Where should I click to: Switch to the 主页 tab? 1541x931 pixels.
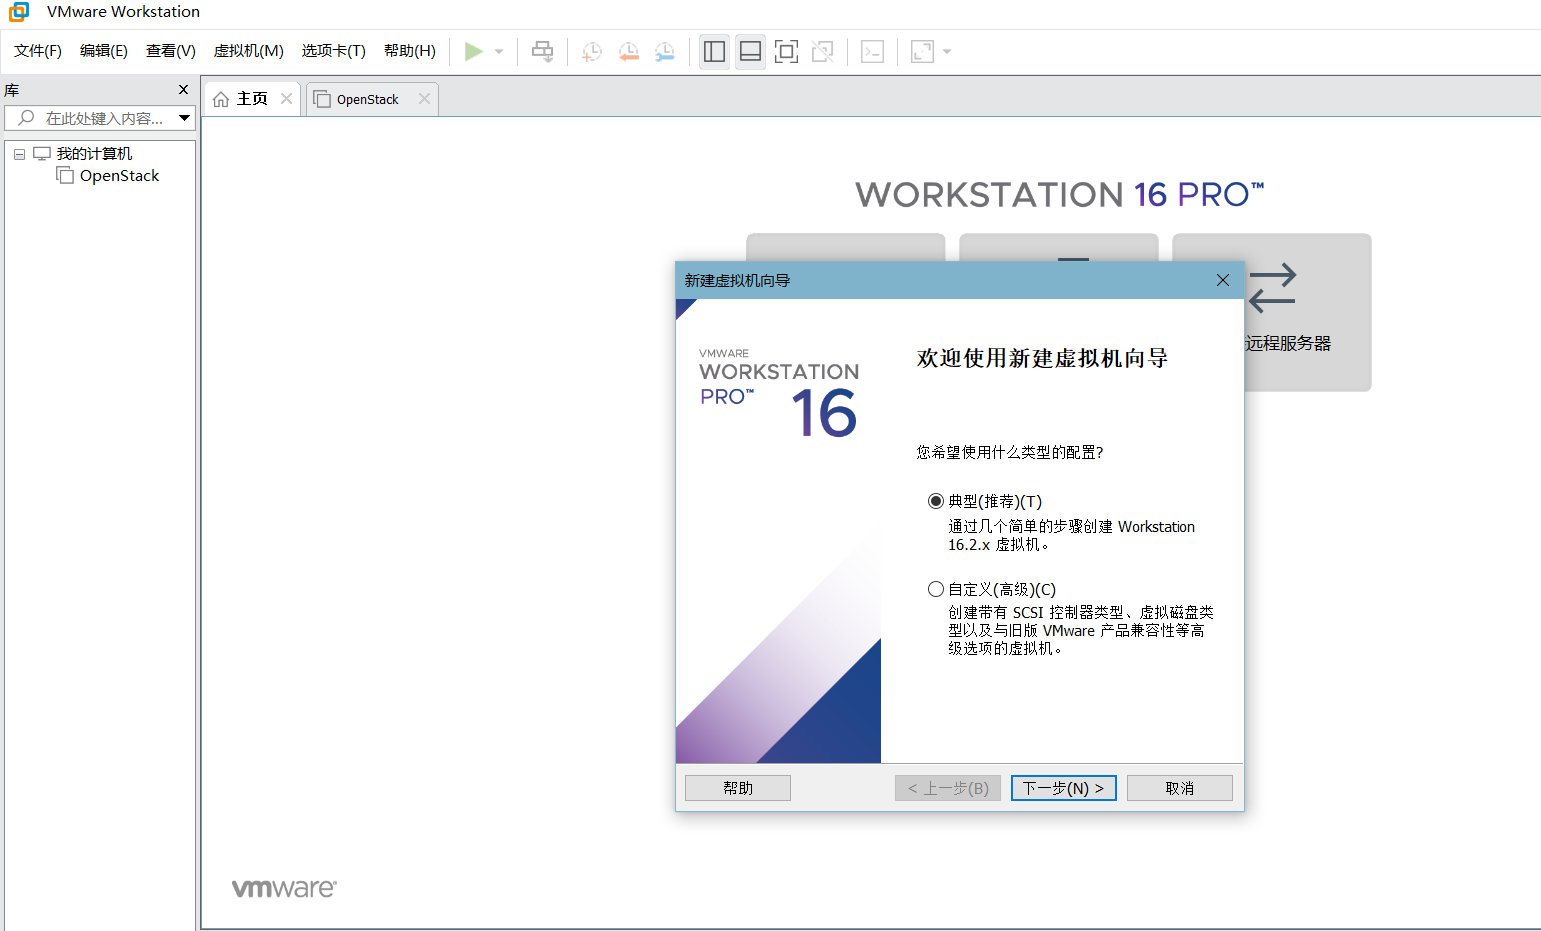click(252, 99)
